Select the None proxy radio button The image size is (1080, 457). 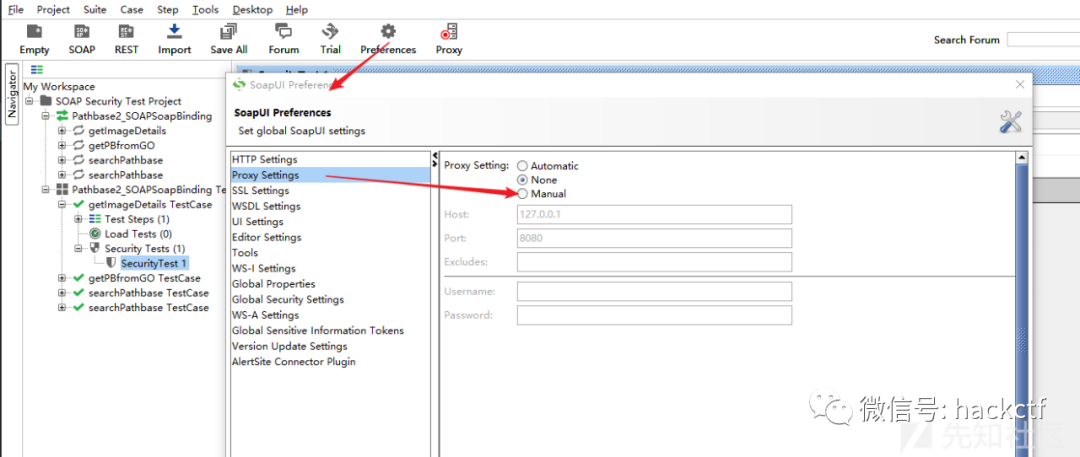tap(523, 180)
